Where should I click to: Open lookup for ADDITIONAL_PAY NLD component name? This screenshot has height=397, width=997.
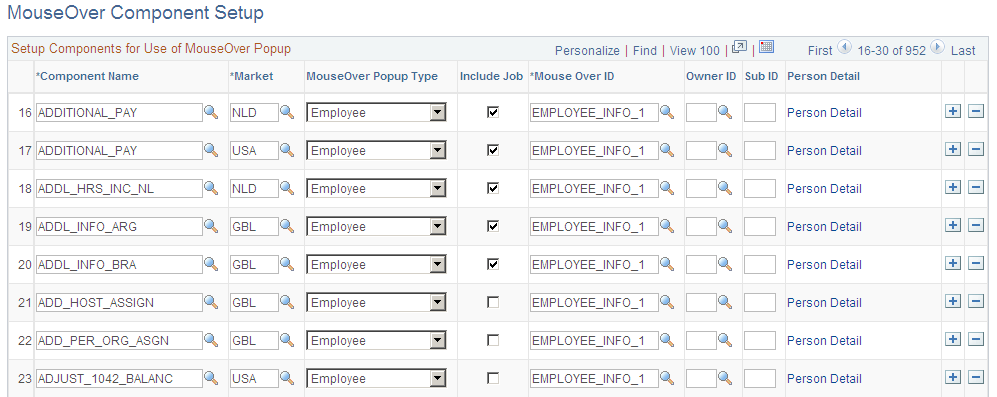[x=211, y=112]
